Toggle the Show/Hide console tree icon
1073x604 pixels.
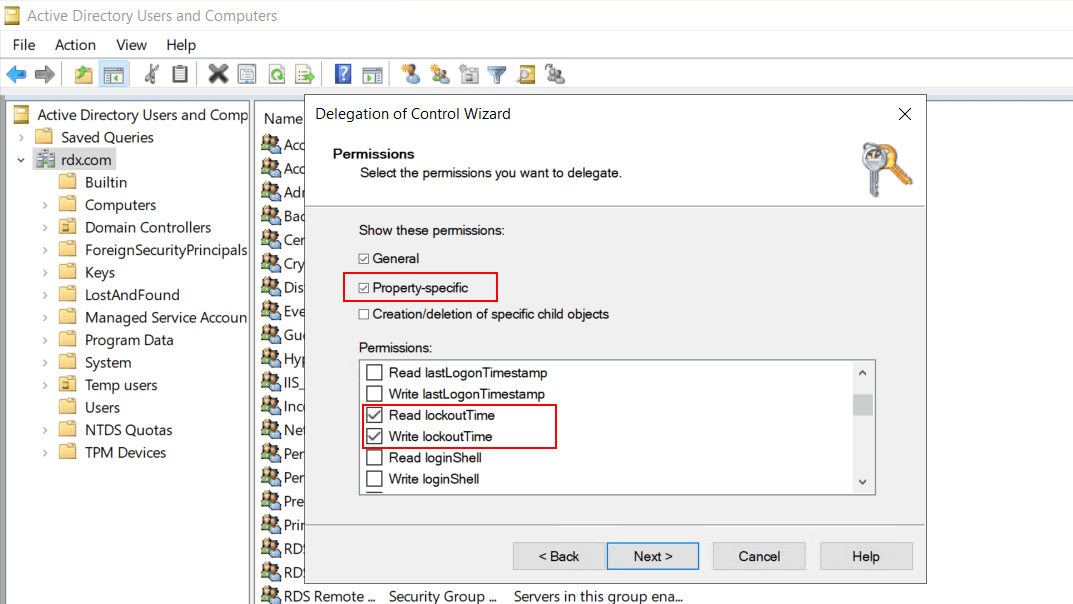point(114,74)
